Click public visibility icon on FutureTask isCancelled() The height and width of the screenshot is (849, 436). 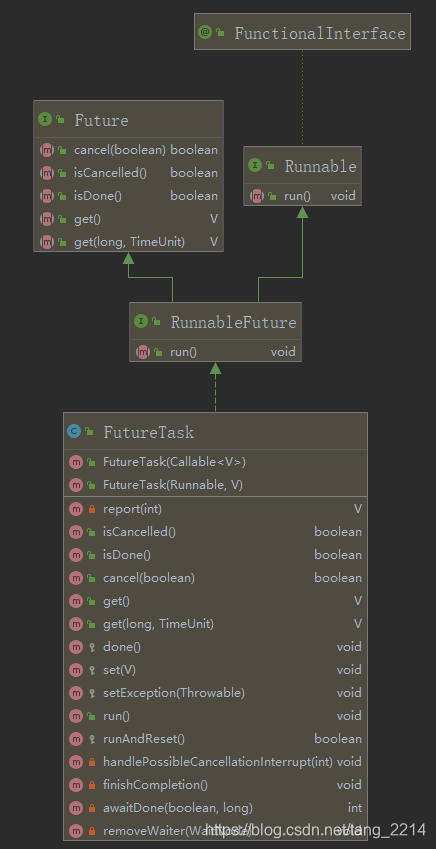click(92, 532)
